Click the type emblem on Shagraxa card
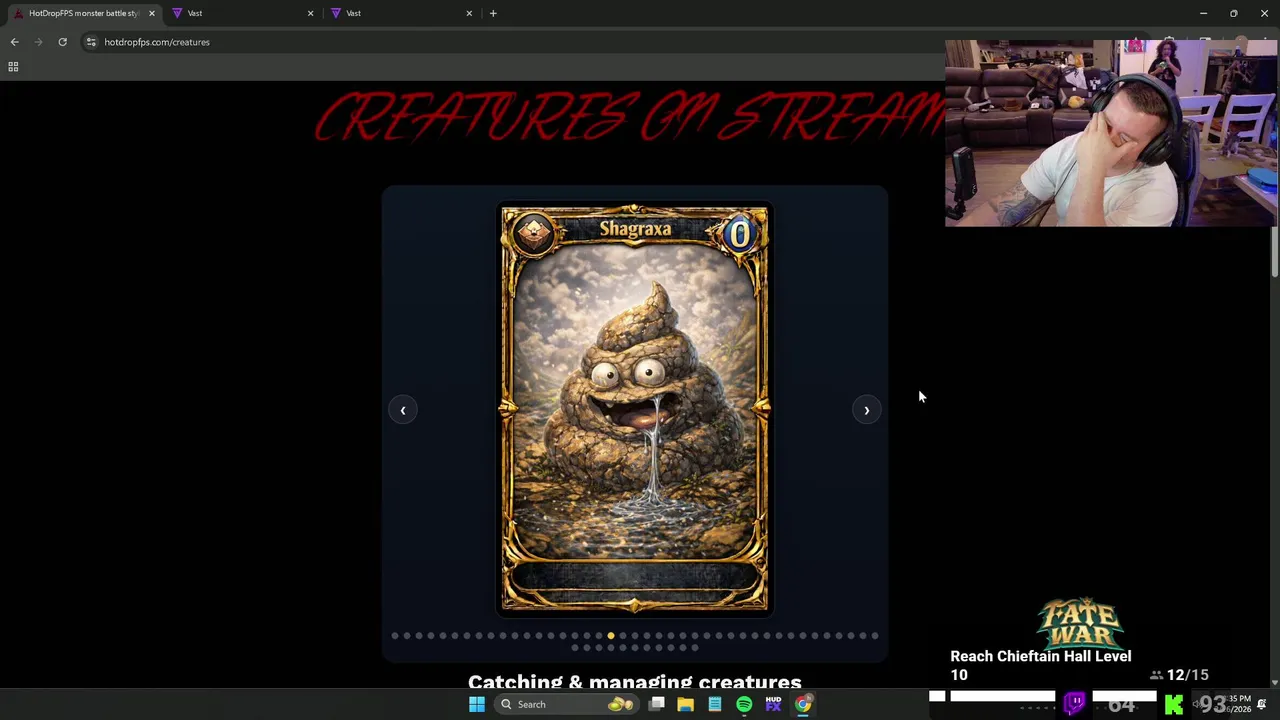The height and width of the screenshot is (720, 1280). (x=533, y=234)
